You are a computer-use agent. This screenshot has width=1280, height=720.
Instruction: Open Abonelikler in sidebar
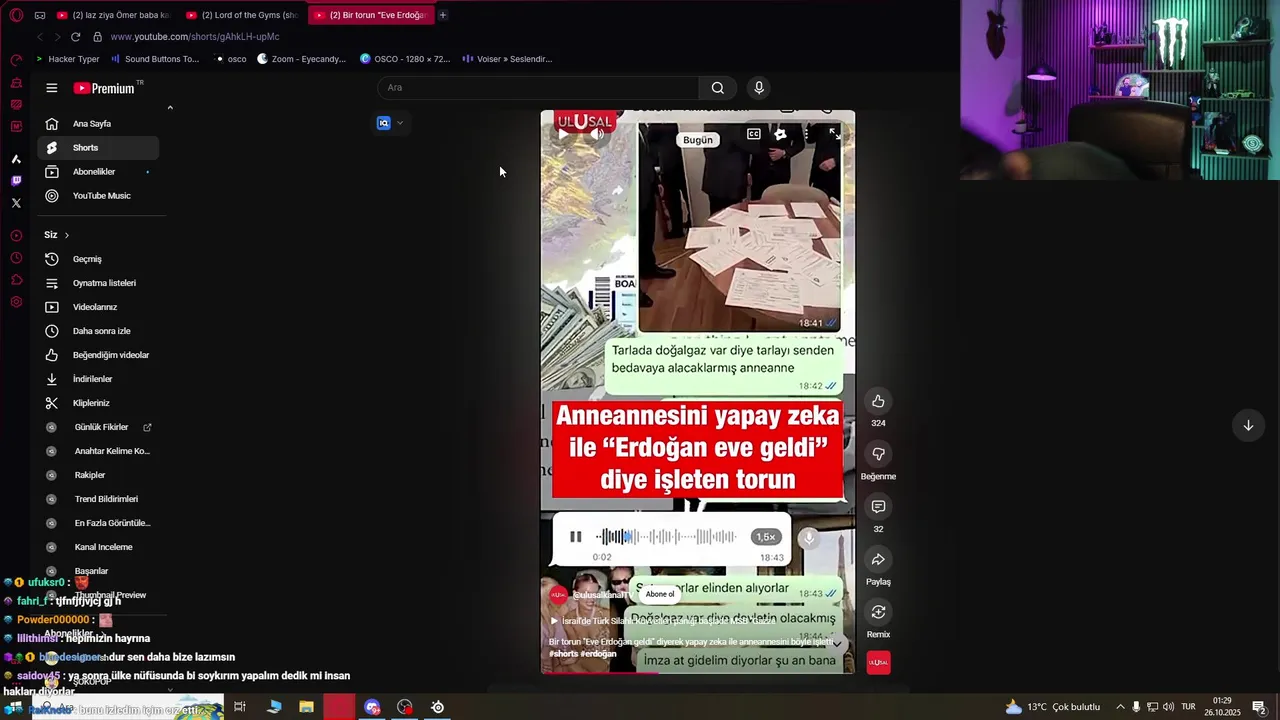[x=98, y=172]
